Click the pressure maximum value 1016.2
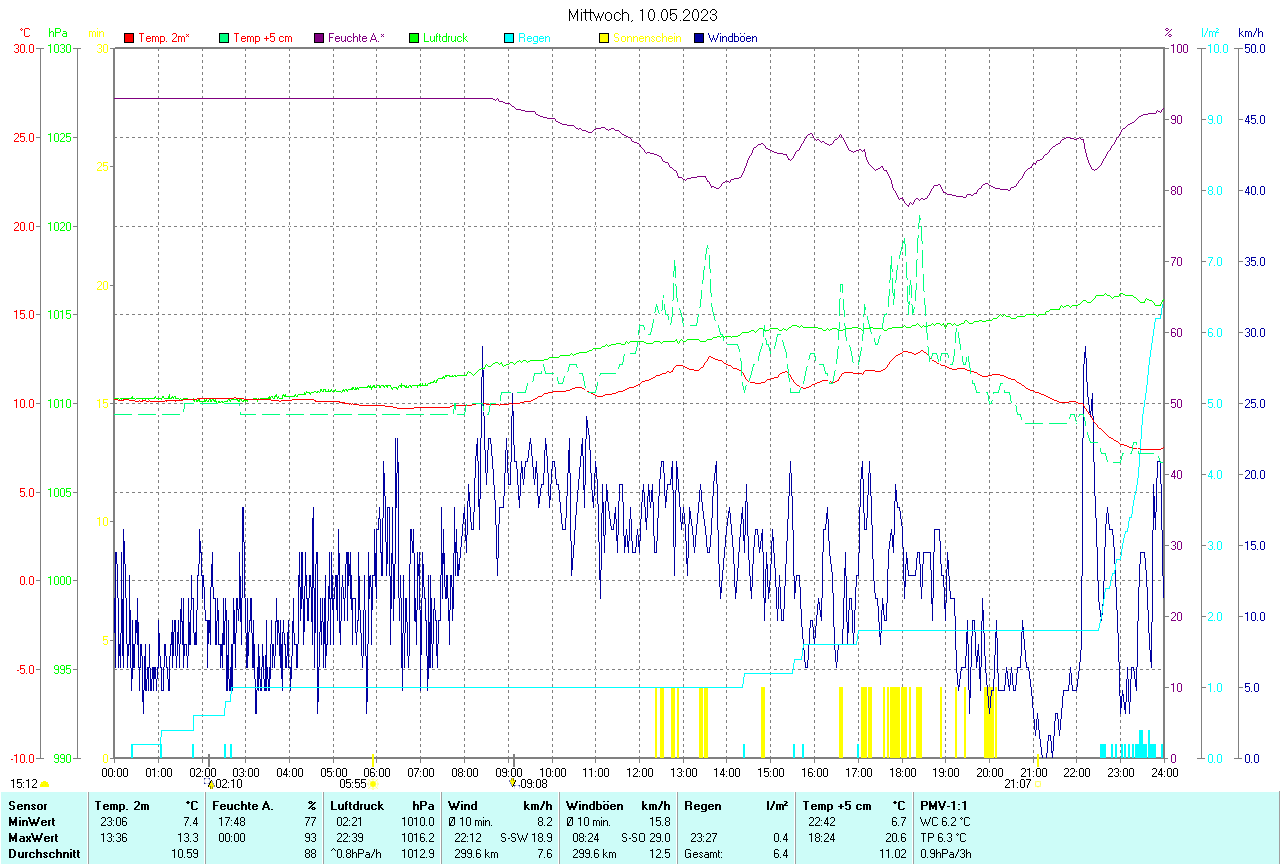Image resolution: width=1280 pixels, height=864 pixels. point(418,838)
